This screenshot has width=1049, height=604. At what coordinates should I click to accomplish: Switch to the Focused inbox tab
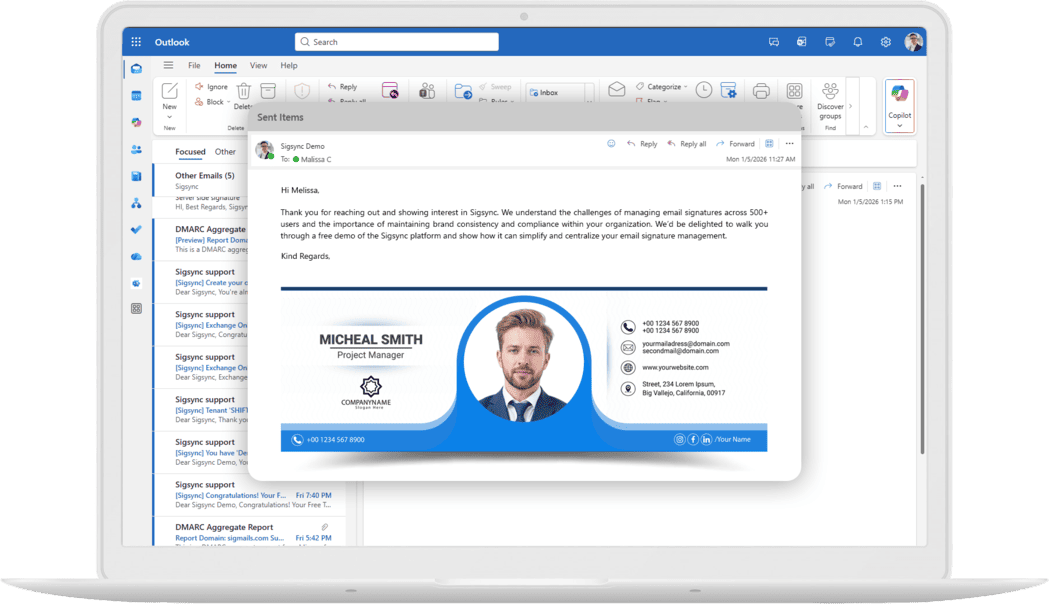[190, 152]
